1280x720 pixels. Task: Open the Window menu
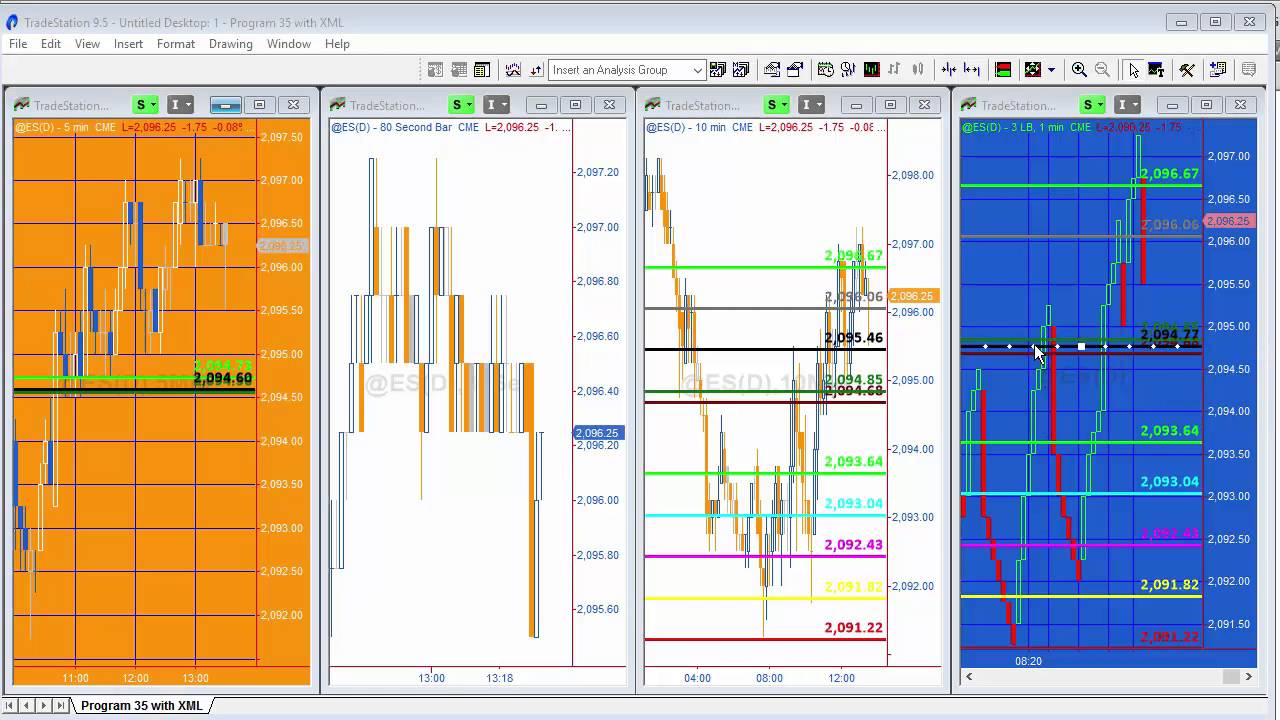pyautogui.click(x=289, y=44)
